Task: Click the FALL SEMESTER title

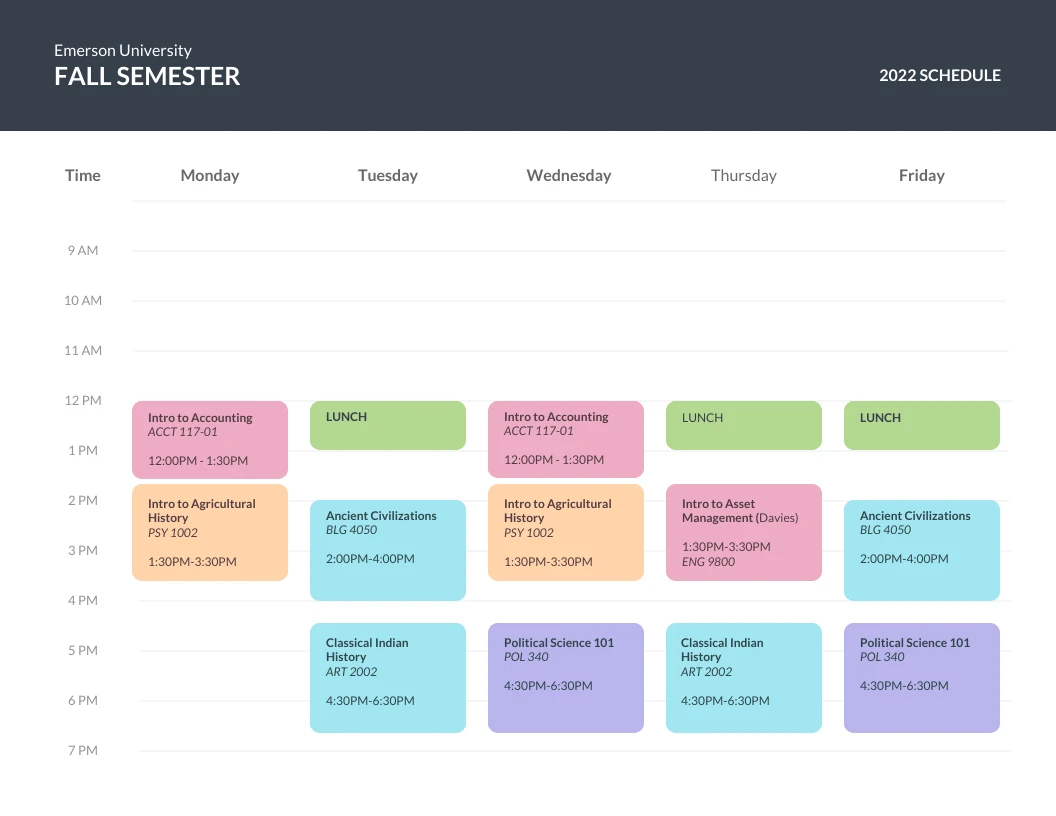Action: pos(147,77)
